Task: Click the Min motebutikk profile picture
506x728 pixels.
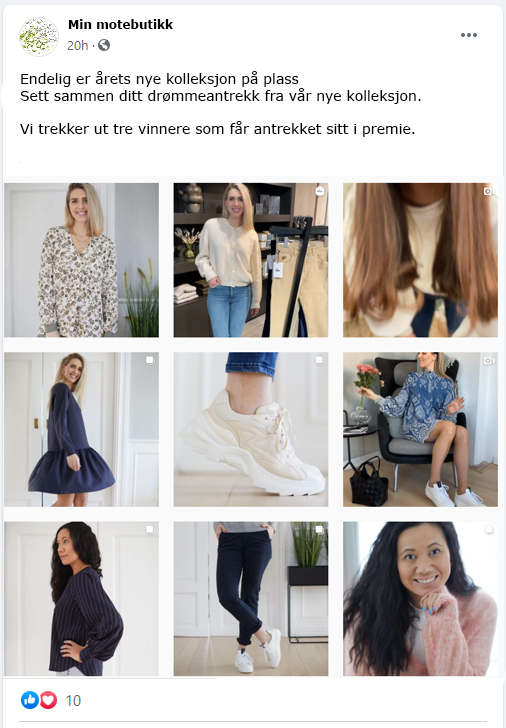Action: (x=39, y=37)
